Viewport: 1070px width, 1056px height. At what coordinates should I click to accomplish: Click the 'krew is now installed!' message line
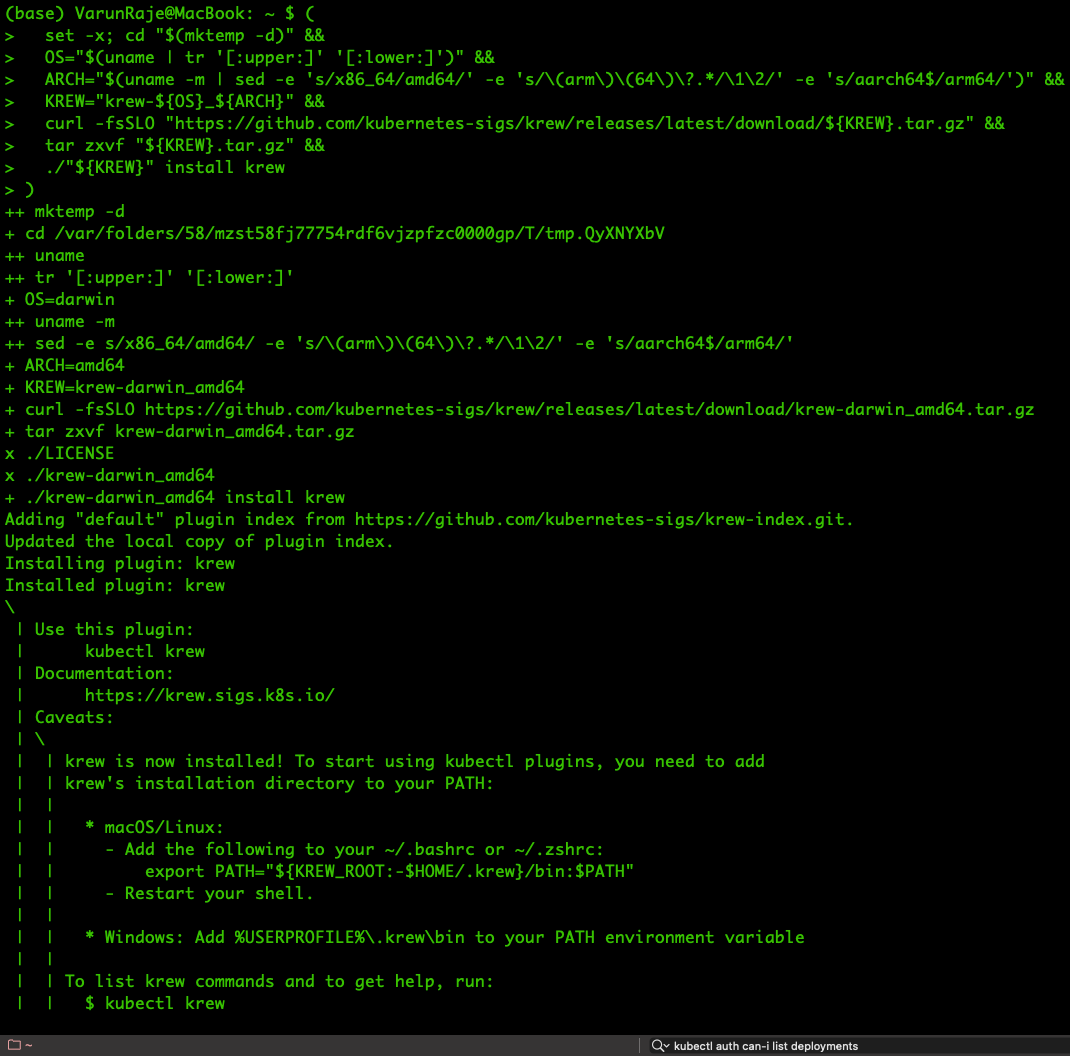pos(415,761)
